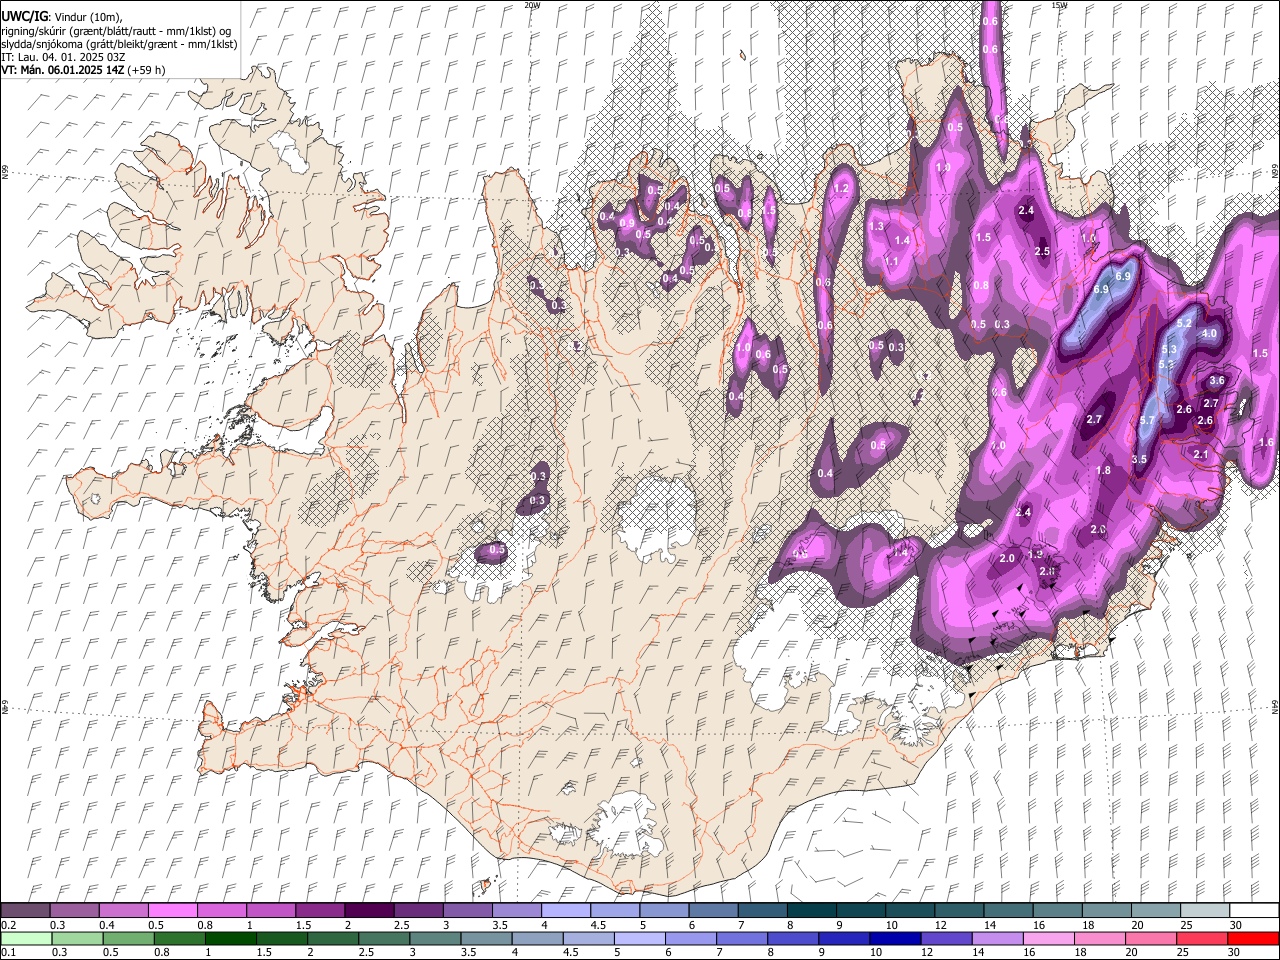Click the 20W longitude label at top

pos(532,5)
